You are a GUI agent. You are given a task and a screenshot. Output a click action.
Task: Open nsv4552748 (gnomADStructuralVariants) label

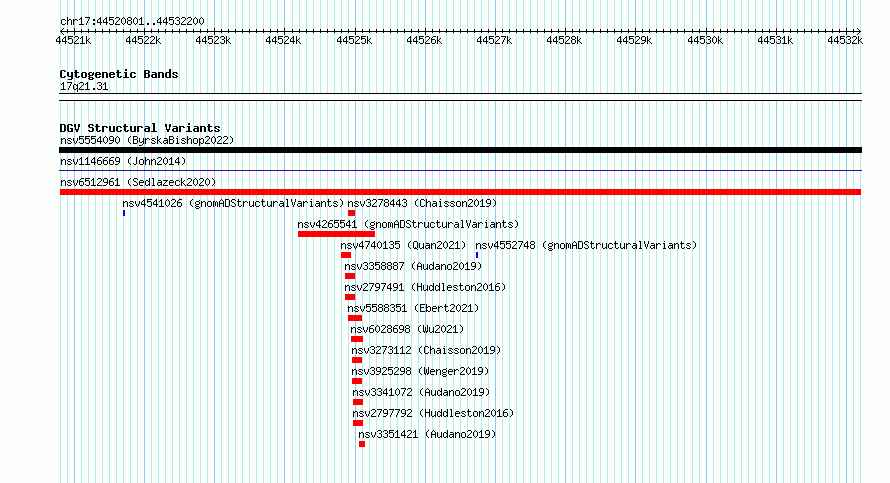pyautogui.click(x=586, y=245)
